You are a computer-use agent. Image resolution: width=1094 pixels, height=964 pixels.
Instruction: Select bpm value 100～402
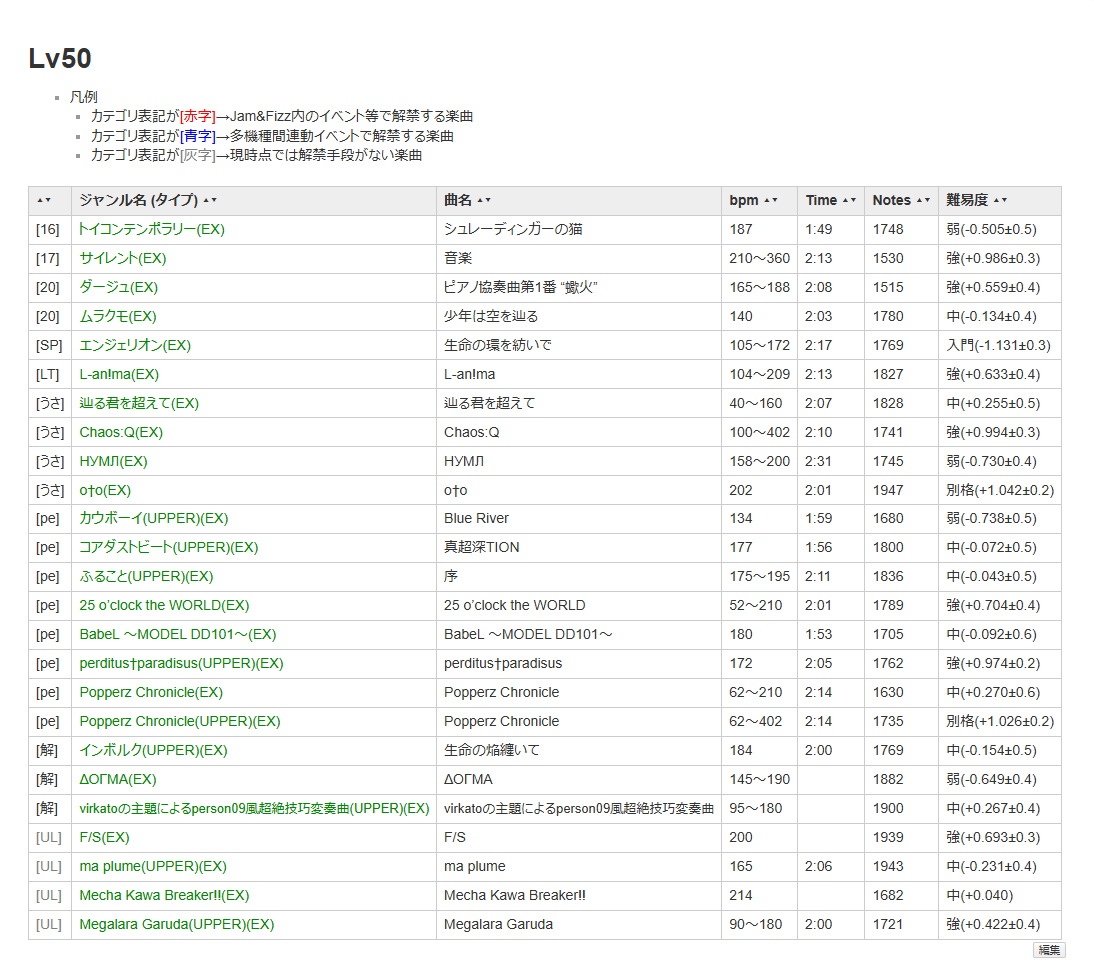click(x=759, y=432)
